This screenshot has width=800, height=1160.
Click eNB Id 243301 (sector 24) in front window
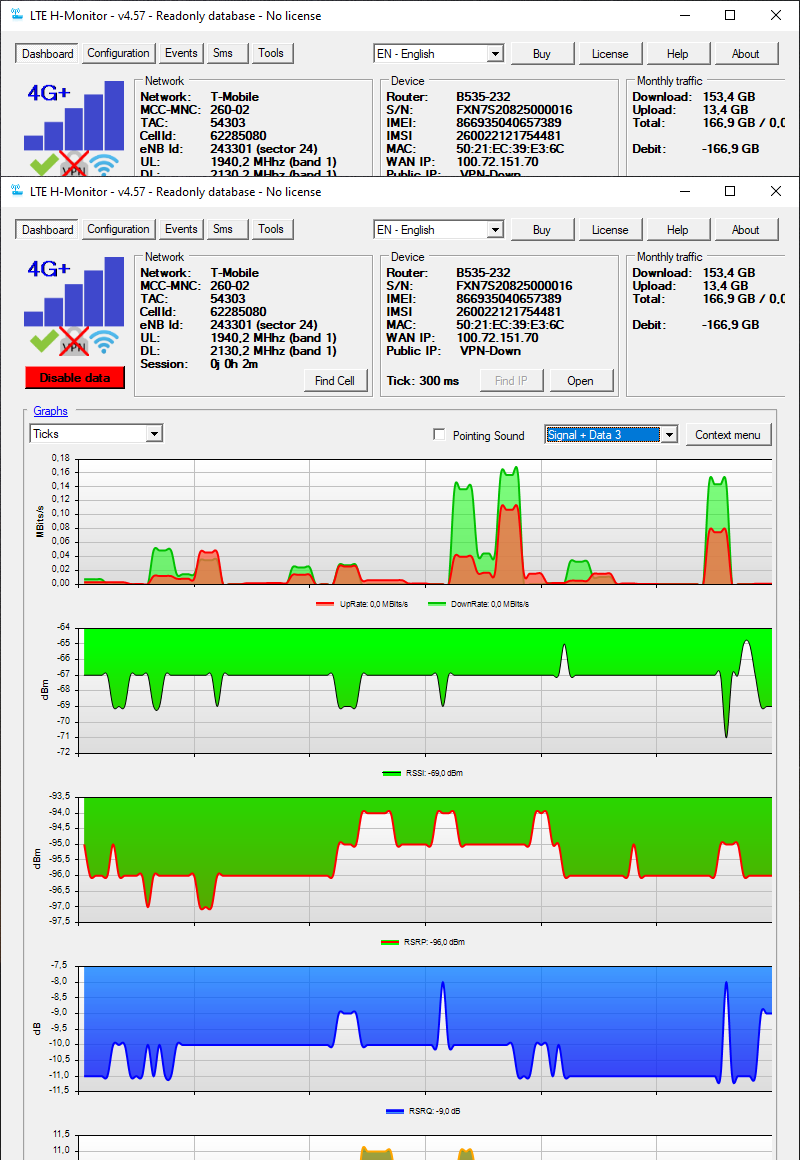(264, 325)
